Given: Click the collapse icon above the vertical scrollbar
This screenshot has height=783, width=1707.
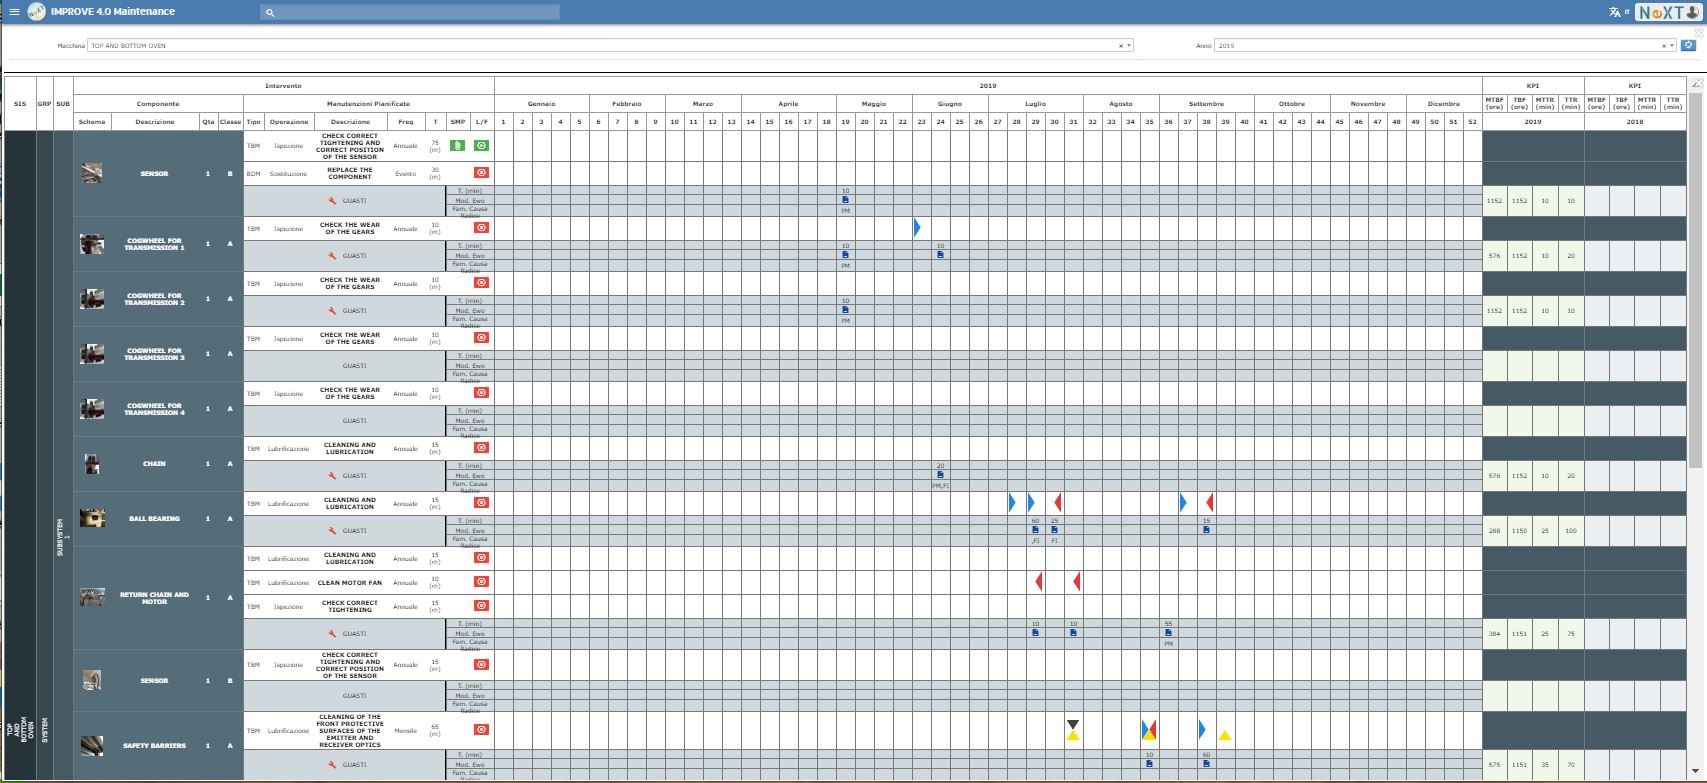Looking at the screenshot, I should point(1696,85).
